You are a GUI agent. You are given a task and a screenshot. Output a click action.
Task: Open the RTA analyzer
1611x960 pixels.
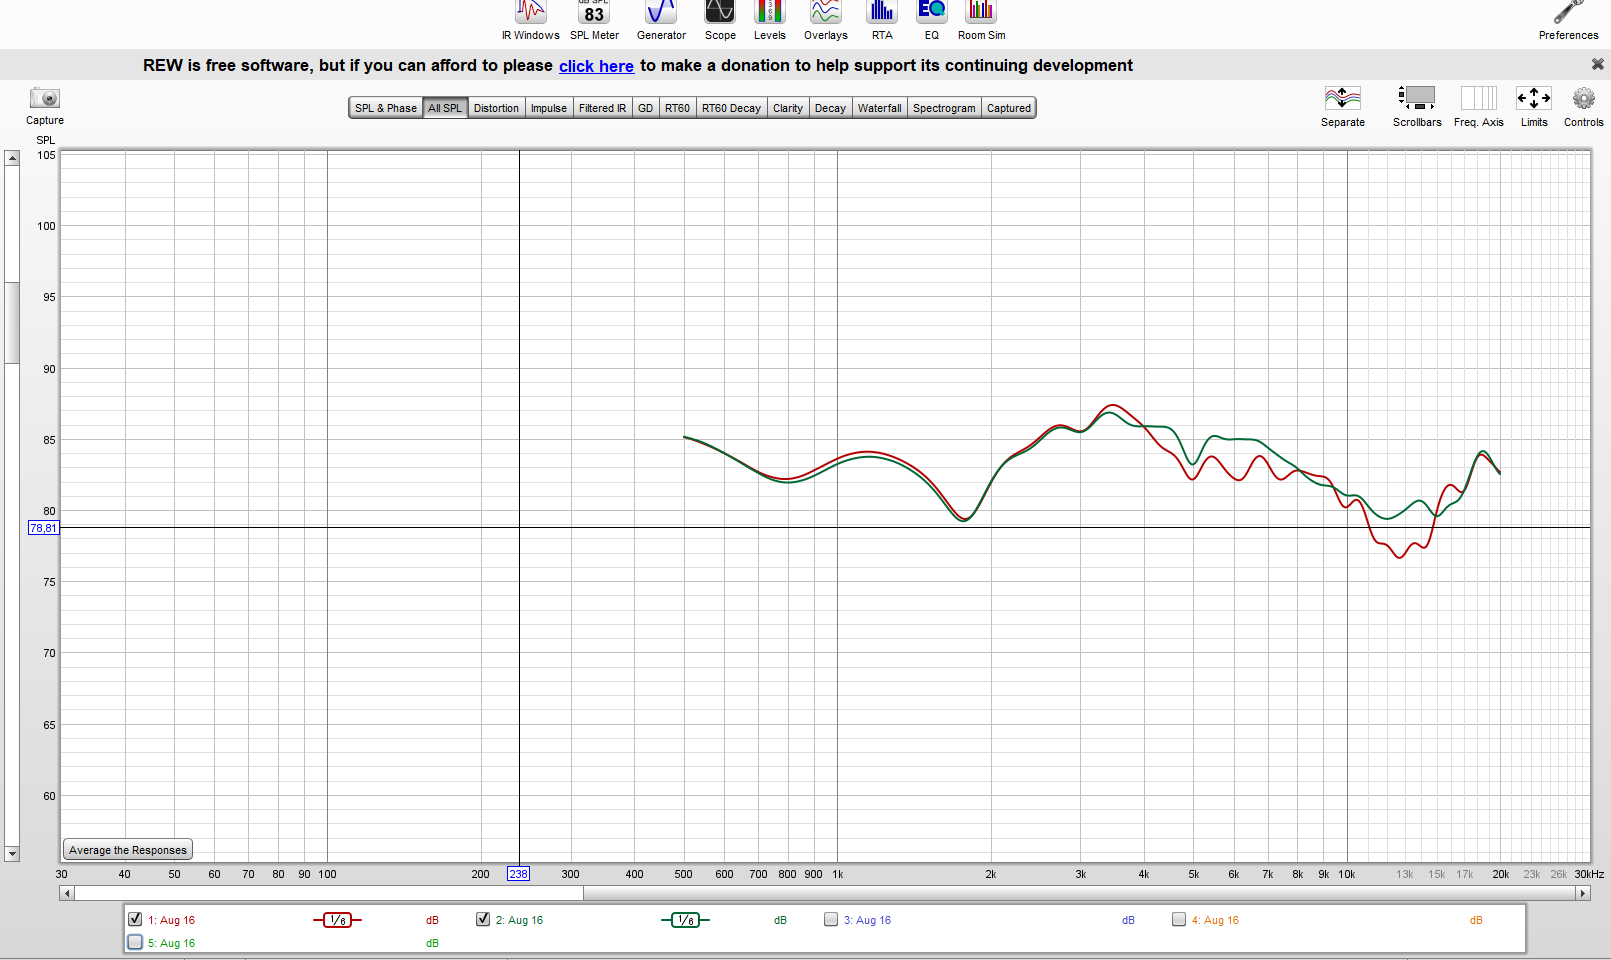click(881, 20)
